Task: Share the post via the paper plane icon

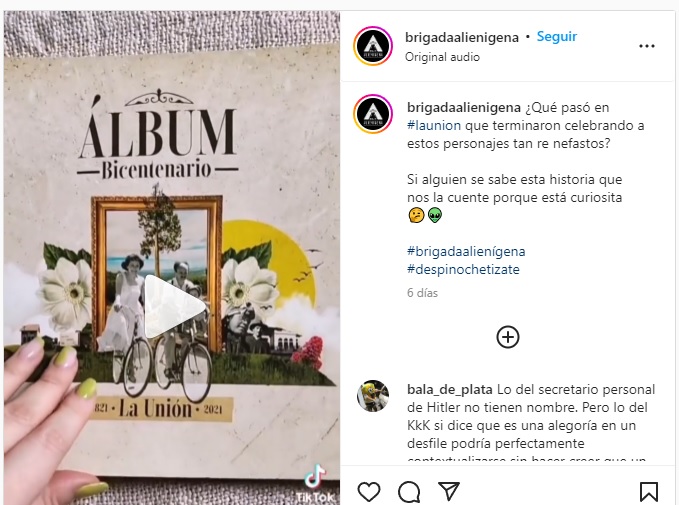Action: click(x=449, y=491)
